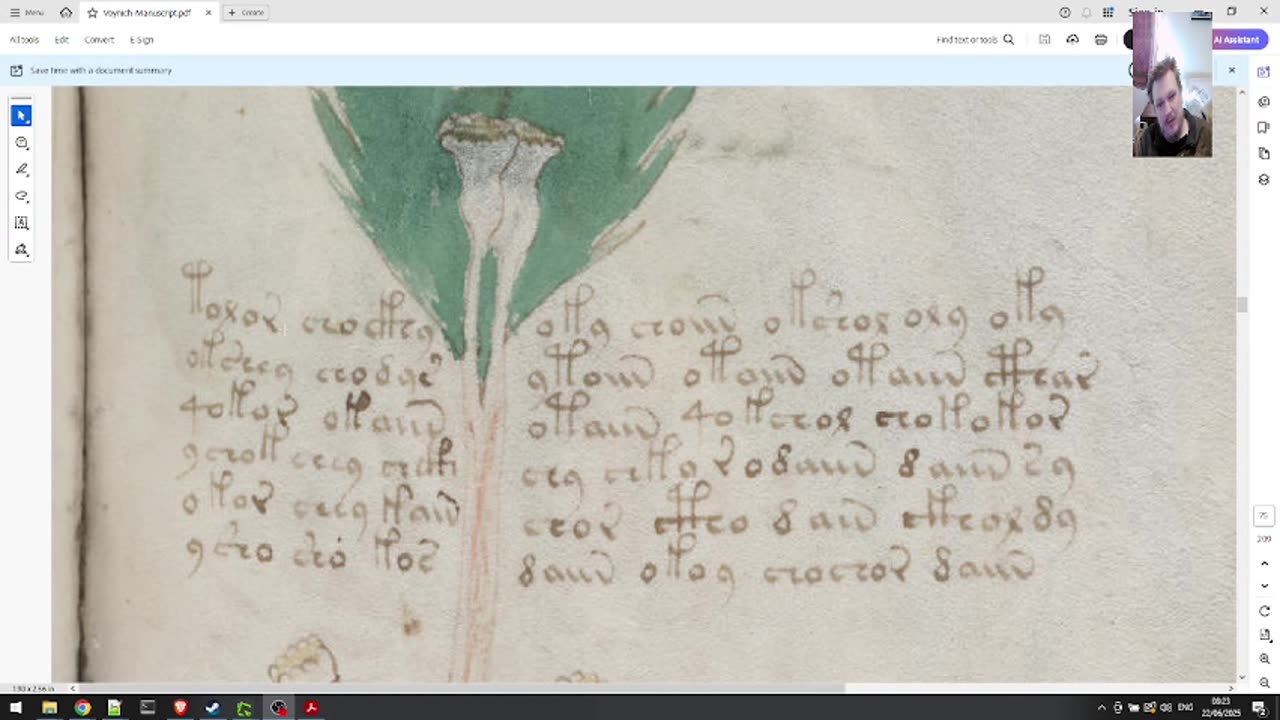
Task: Click the print icon
Action: (x=1100, y=40)
